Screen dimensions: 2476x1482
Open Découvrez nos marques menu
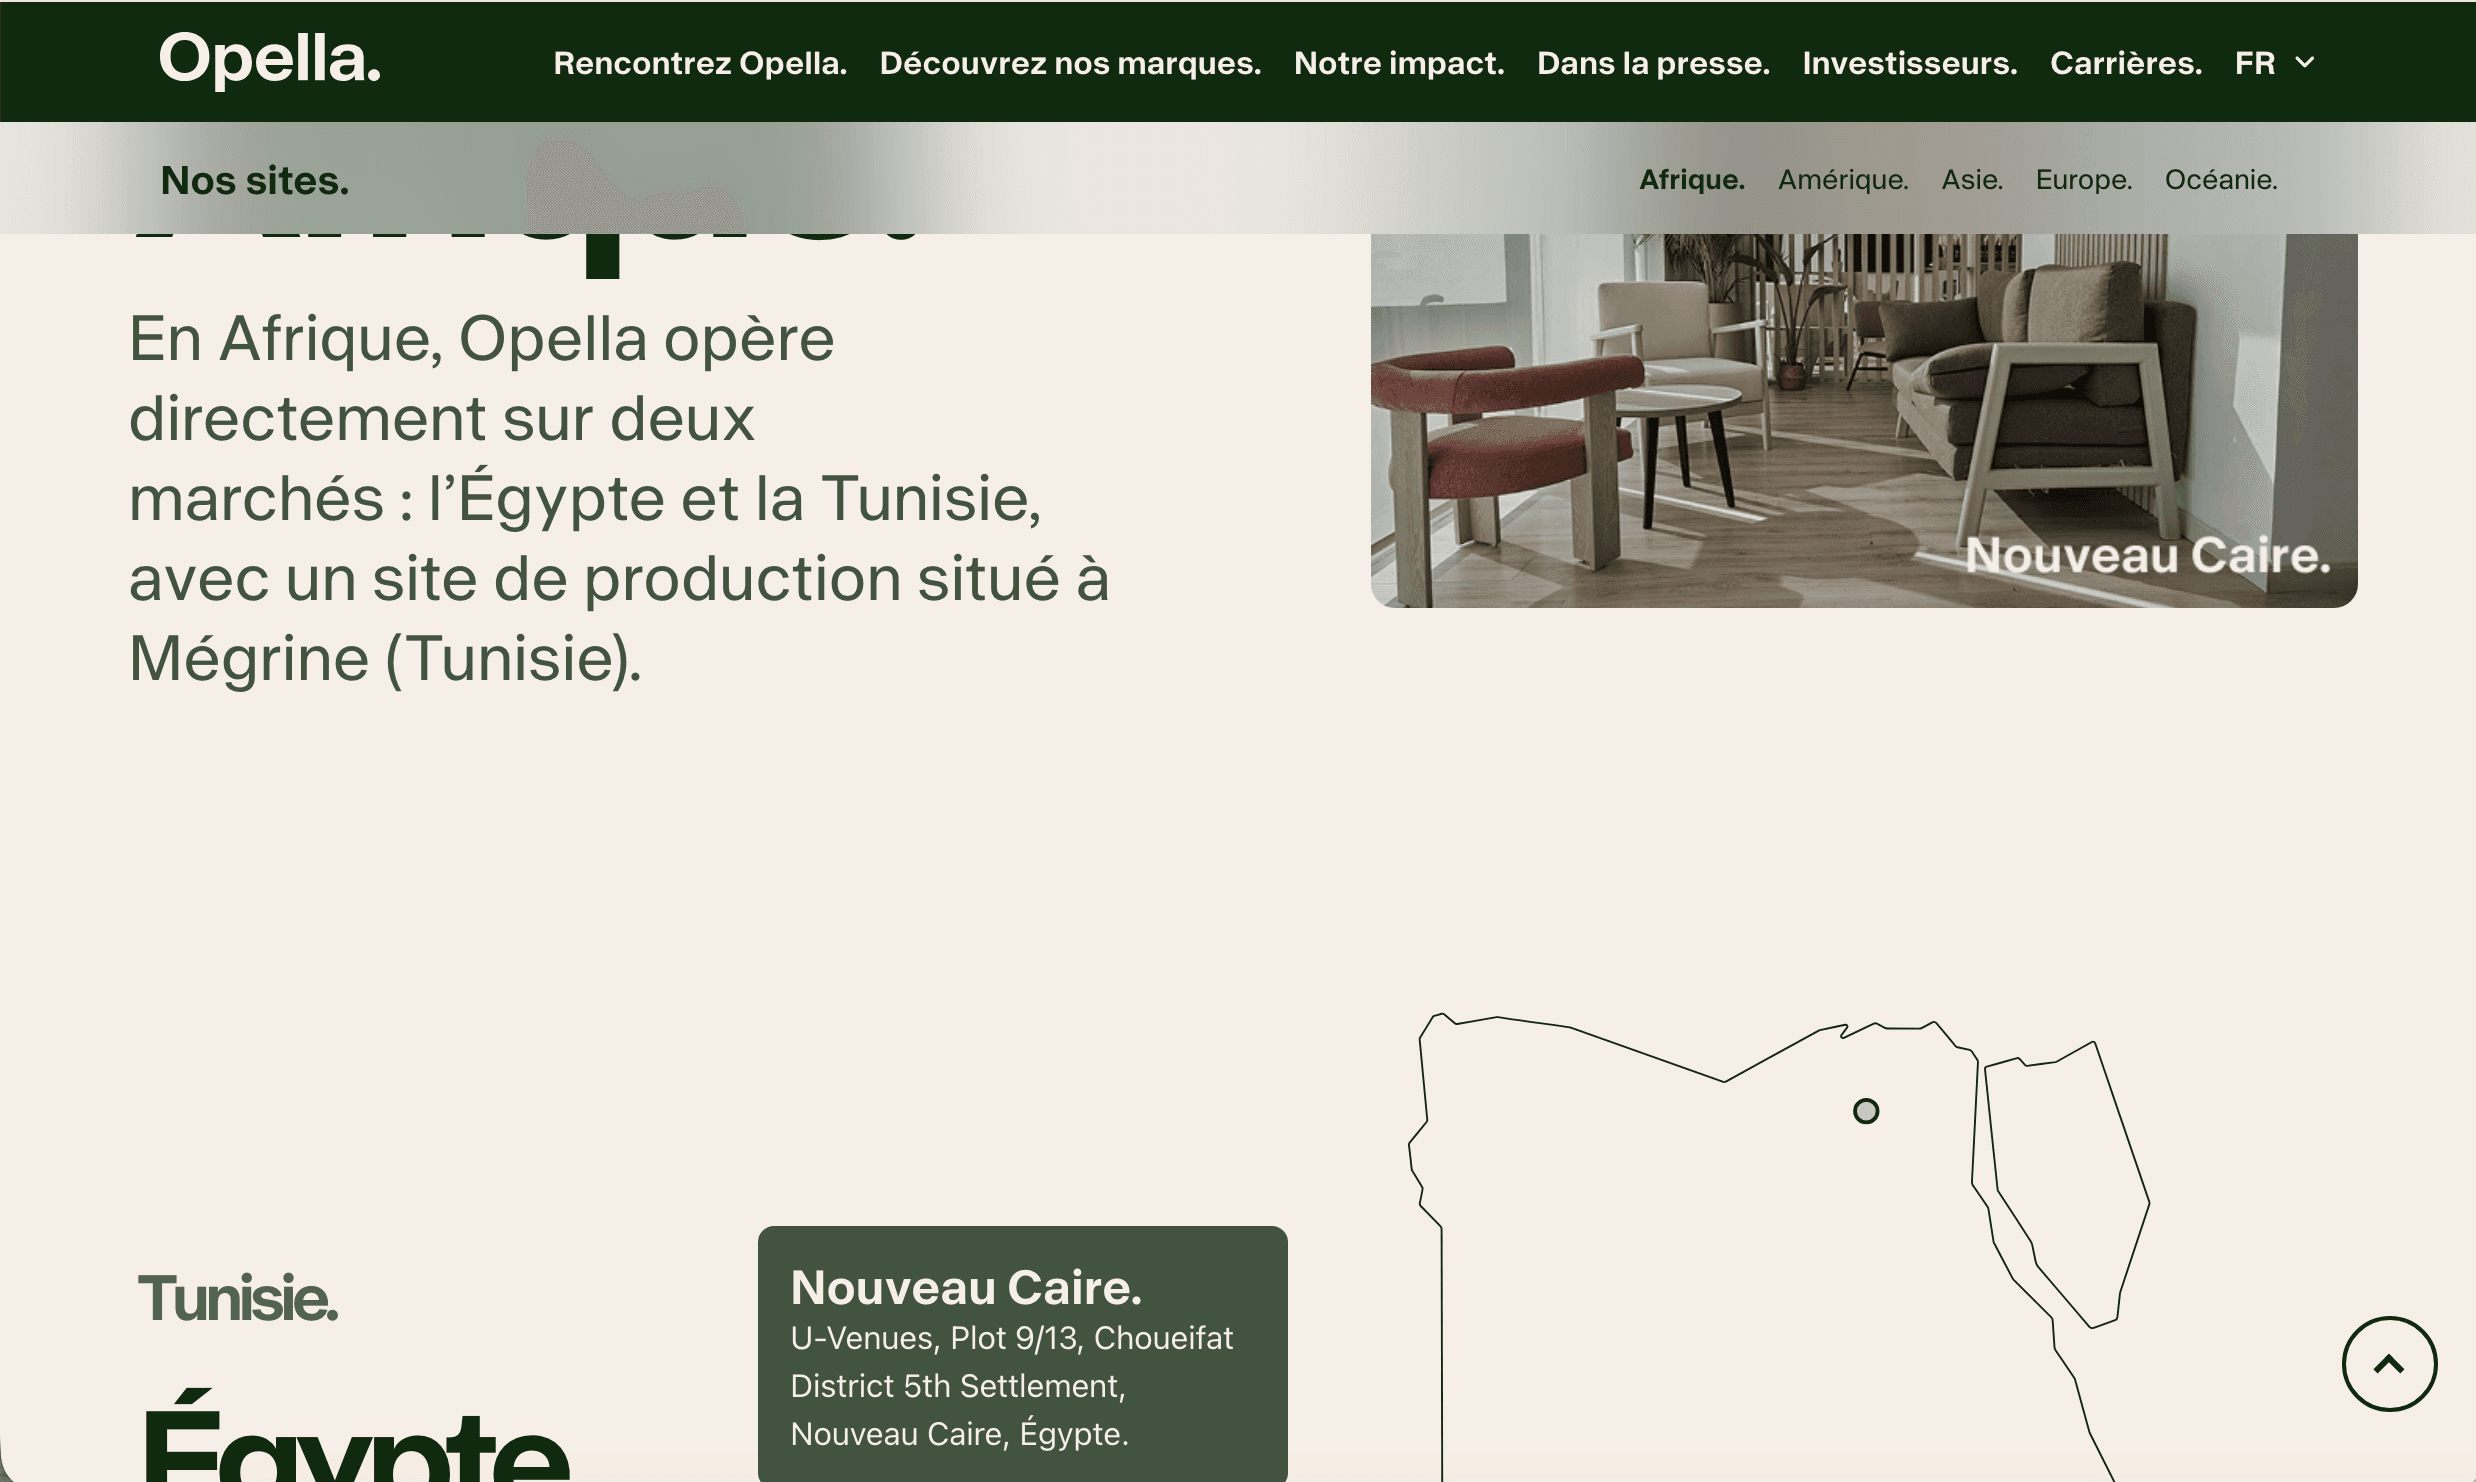point(1070,63)
